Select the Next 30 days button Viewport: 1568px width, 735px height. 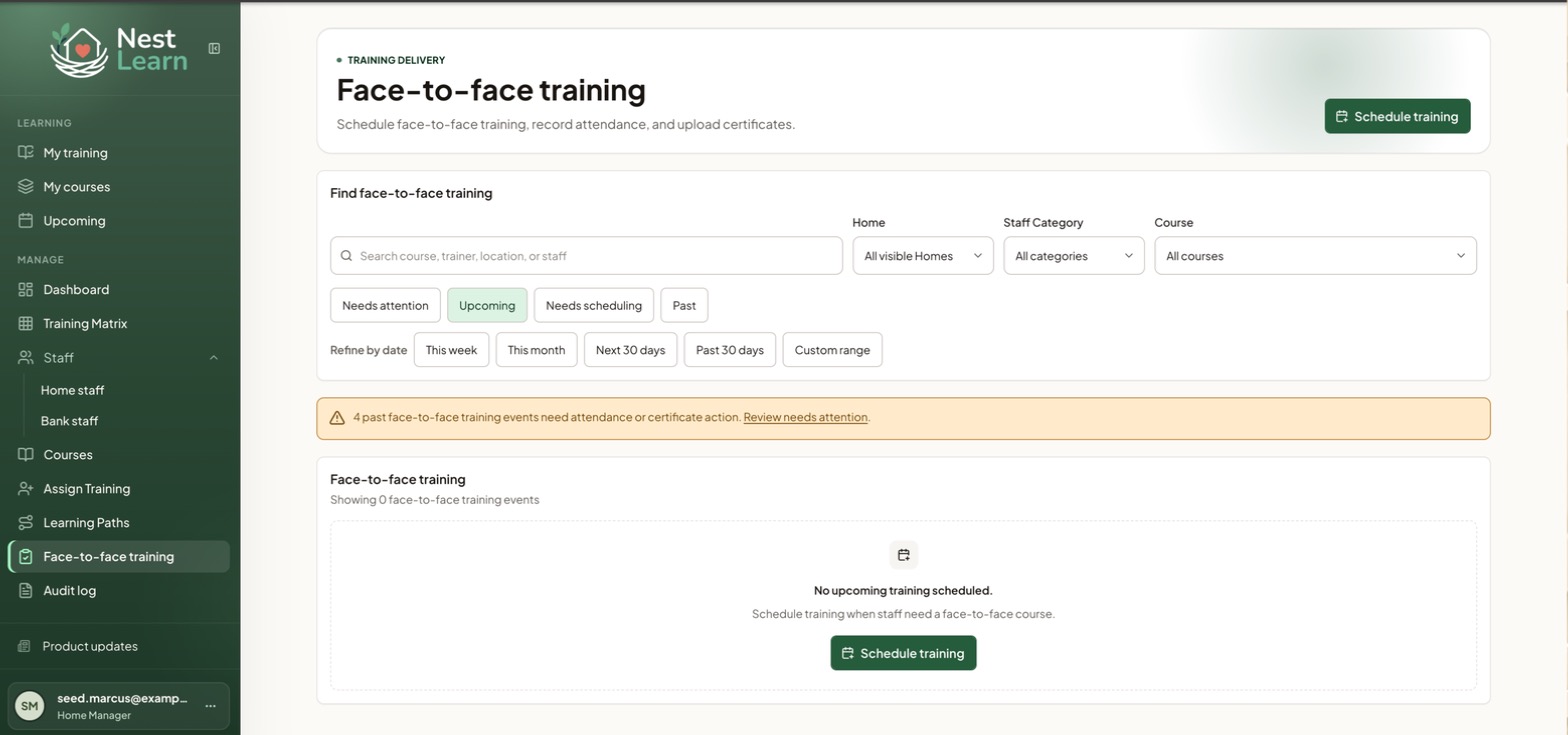630,350
